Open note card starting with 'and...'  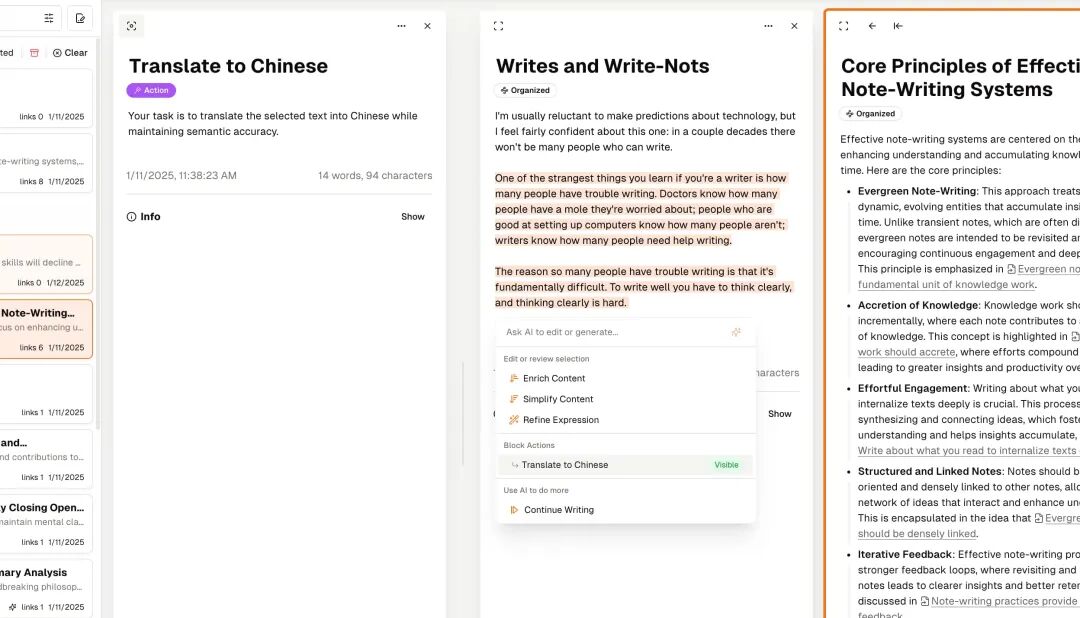(x=46, y=460)
